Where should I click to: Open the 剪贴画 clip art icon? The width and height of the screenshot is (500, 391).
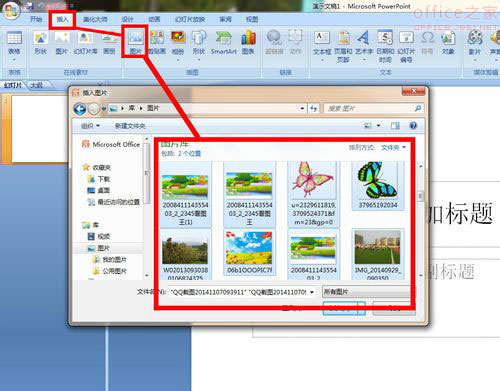[x=157, y=43]
